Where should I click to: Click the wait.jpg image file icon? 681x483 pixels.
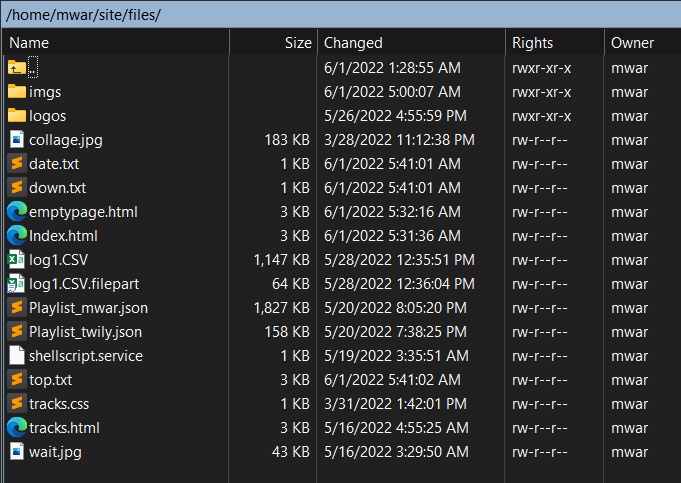16,451
